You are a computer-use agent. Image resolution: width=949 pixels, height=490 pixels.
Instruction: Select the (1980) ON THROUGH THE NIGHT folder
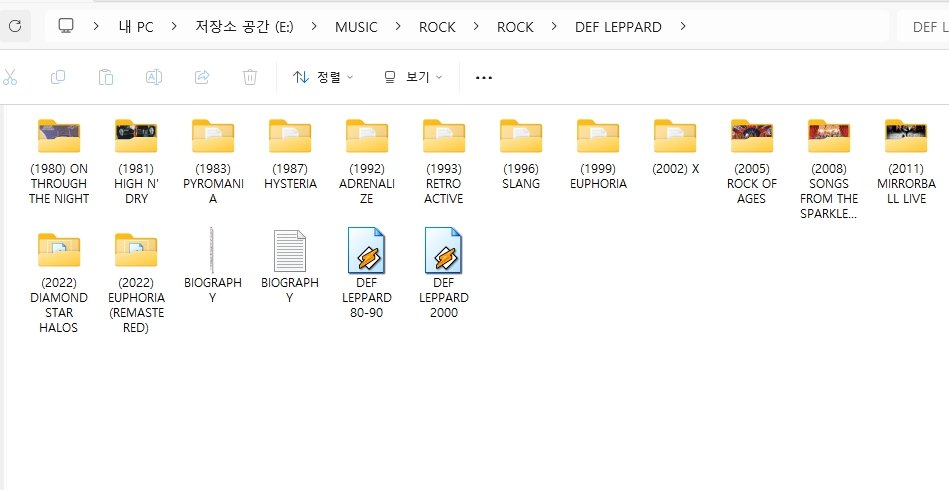coord(59,162)
